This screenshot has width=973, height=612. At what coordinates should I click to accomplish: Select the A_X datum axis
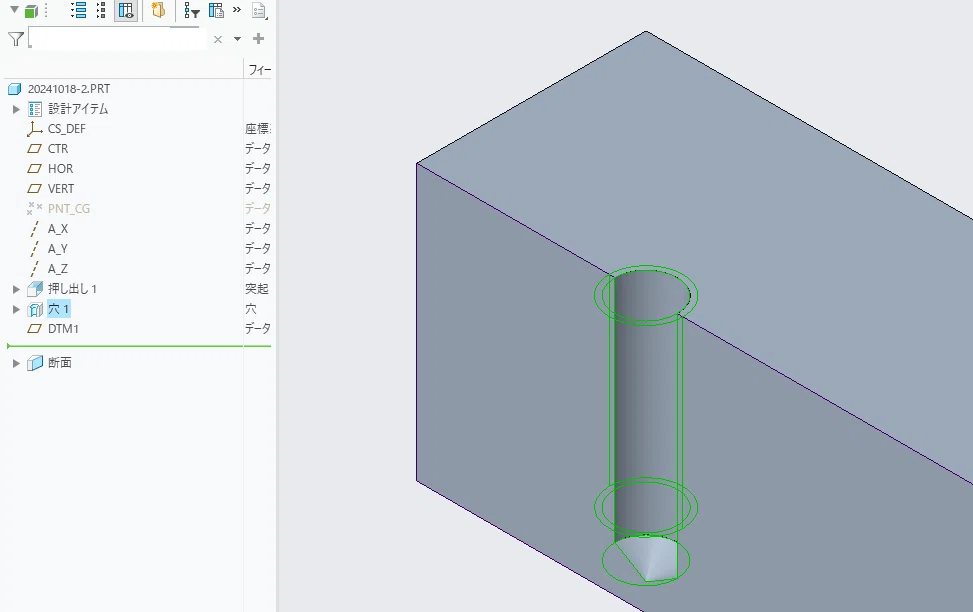[x=58, y=229]
